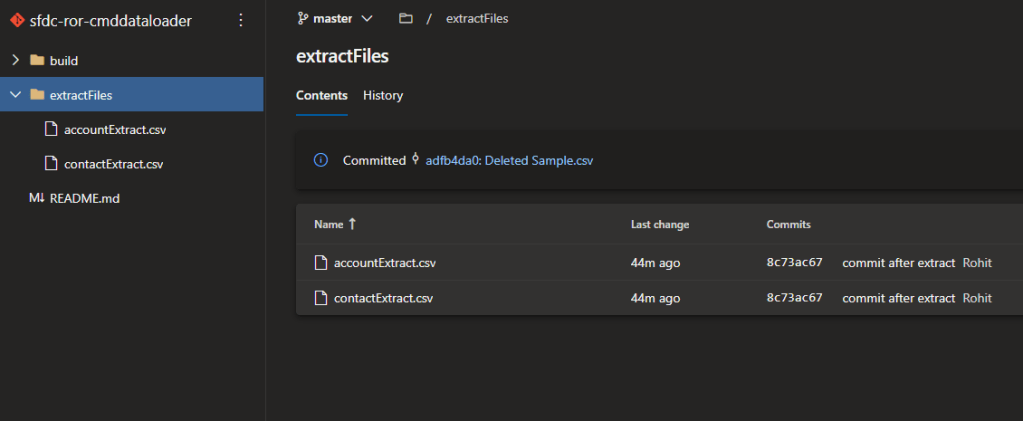Click commit message in accountExtract.csv row
Screen dimensions: 1023x421
[898, 263]
